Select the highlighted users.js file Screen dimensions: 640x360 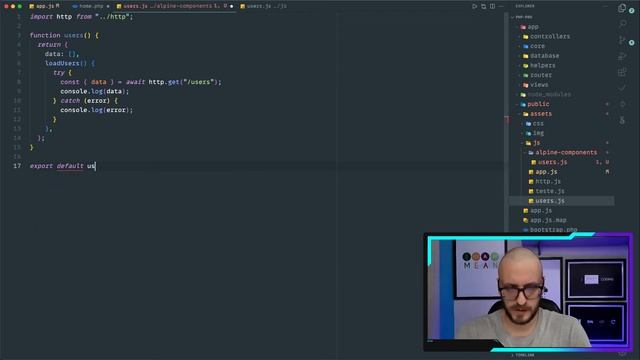tap(562, 201)
